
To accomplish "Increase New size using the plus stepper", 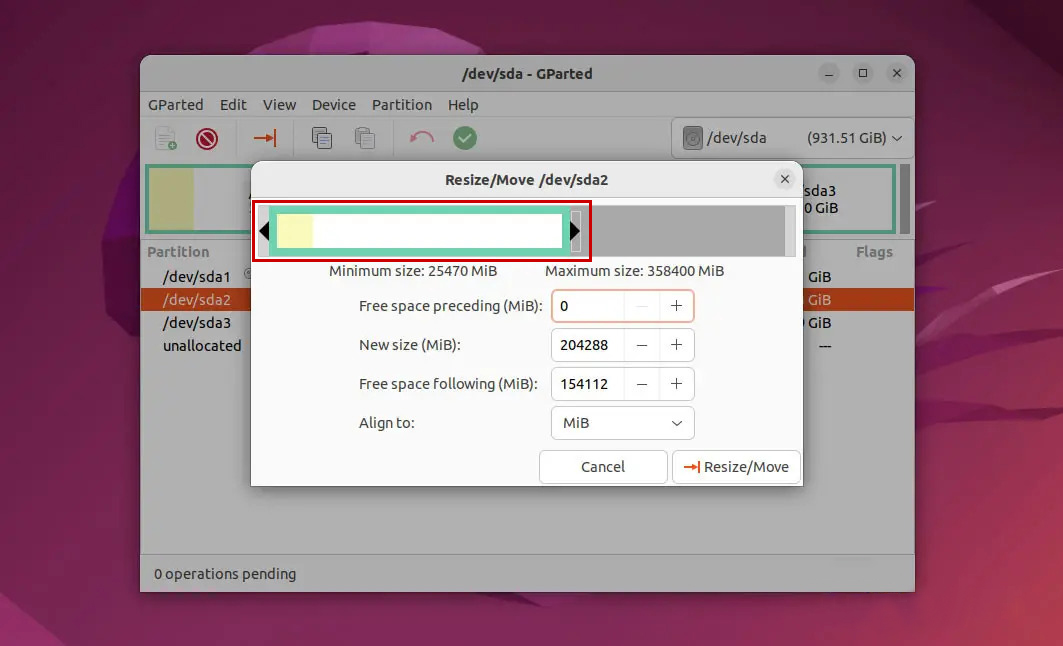I will tap(677, 345).
